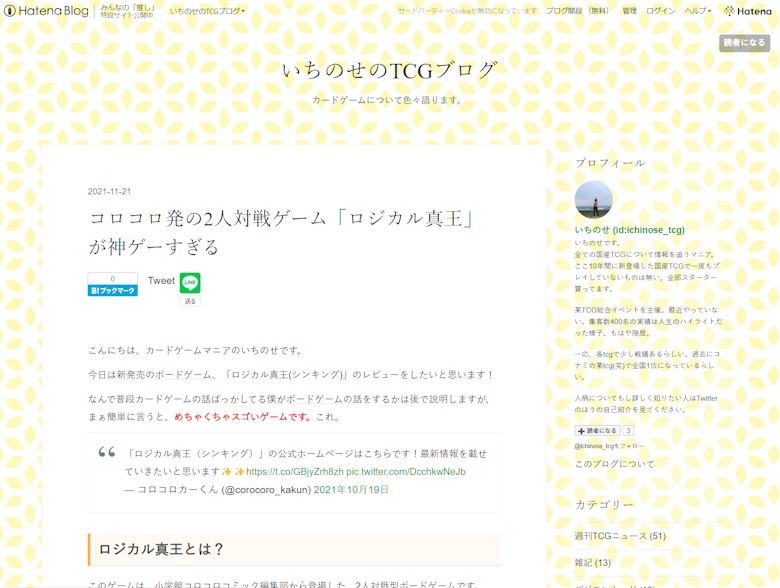Expand the ヘルプ dropdown menu

coord(697,11)
